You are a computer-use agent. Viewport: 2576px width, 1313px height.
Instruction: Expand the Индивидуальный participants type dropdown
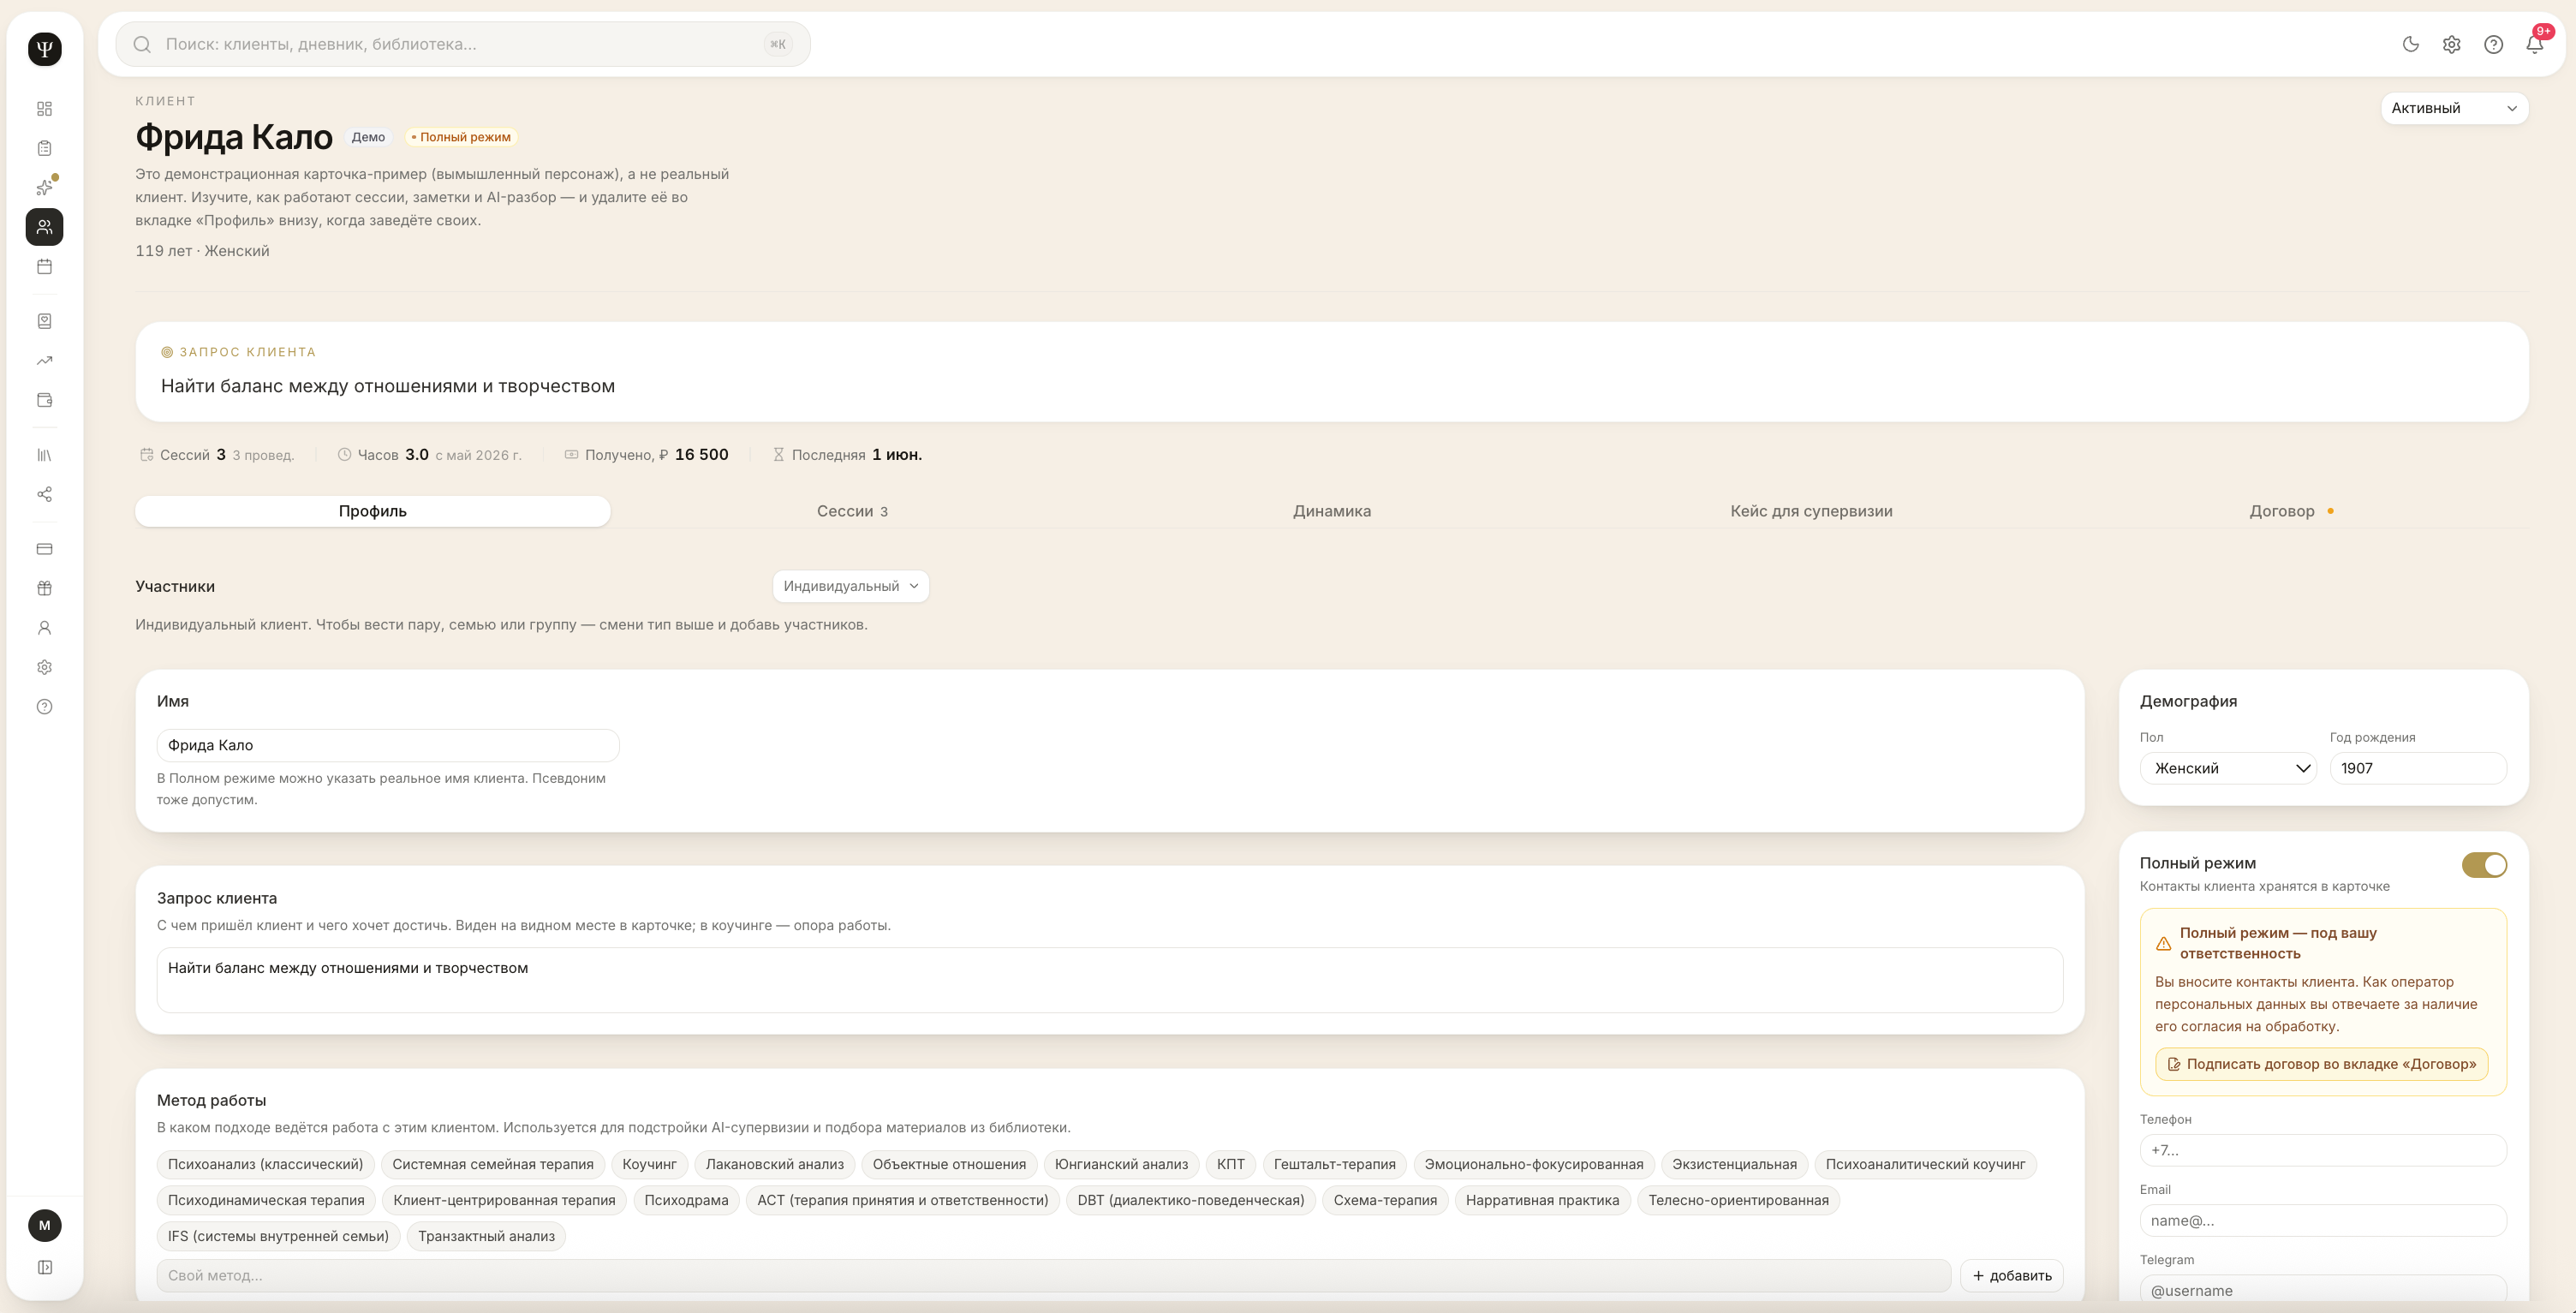click(850, 586)
